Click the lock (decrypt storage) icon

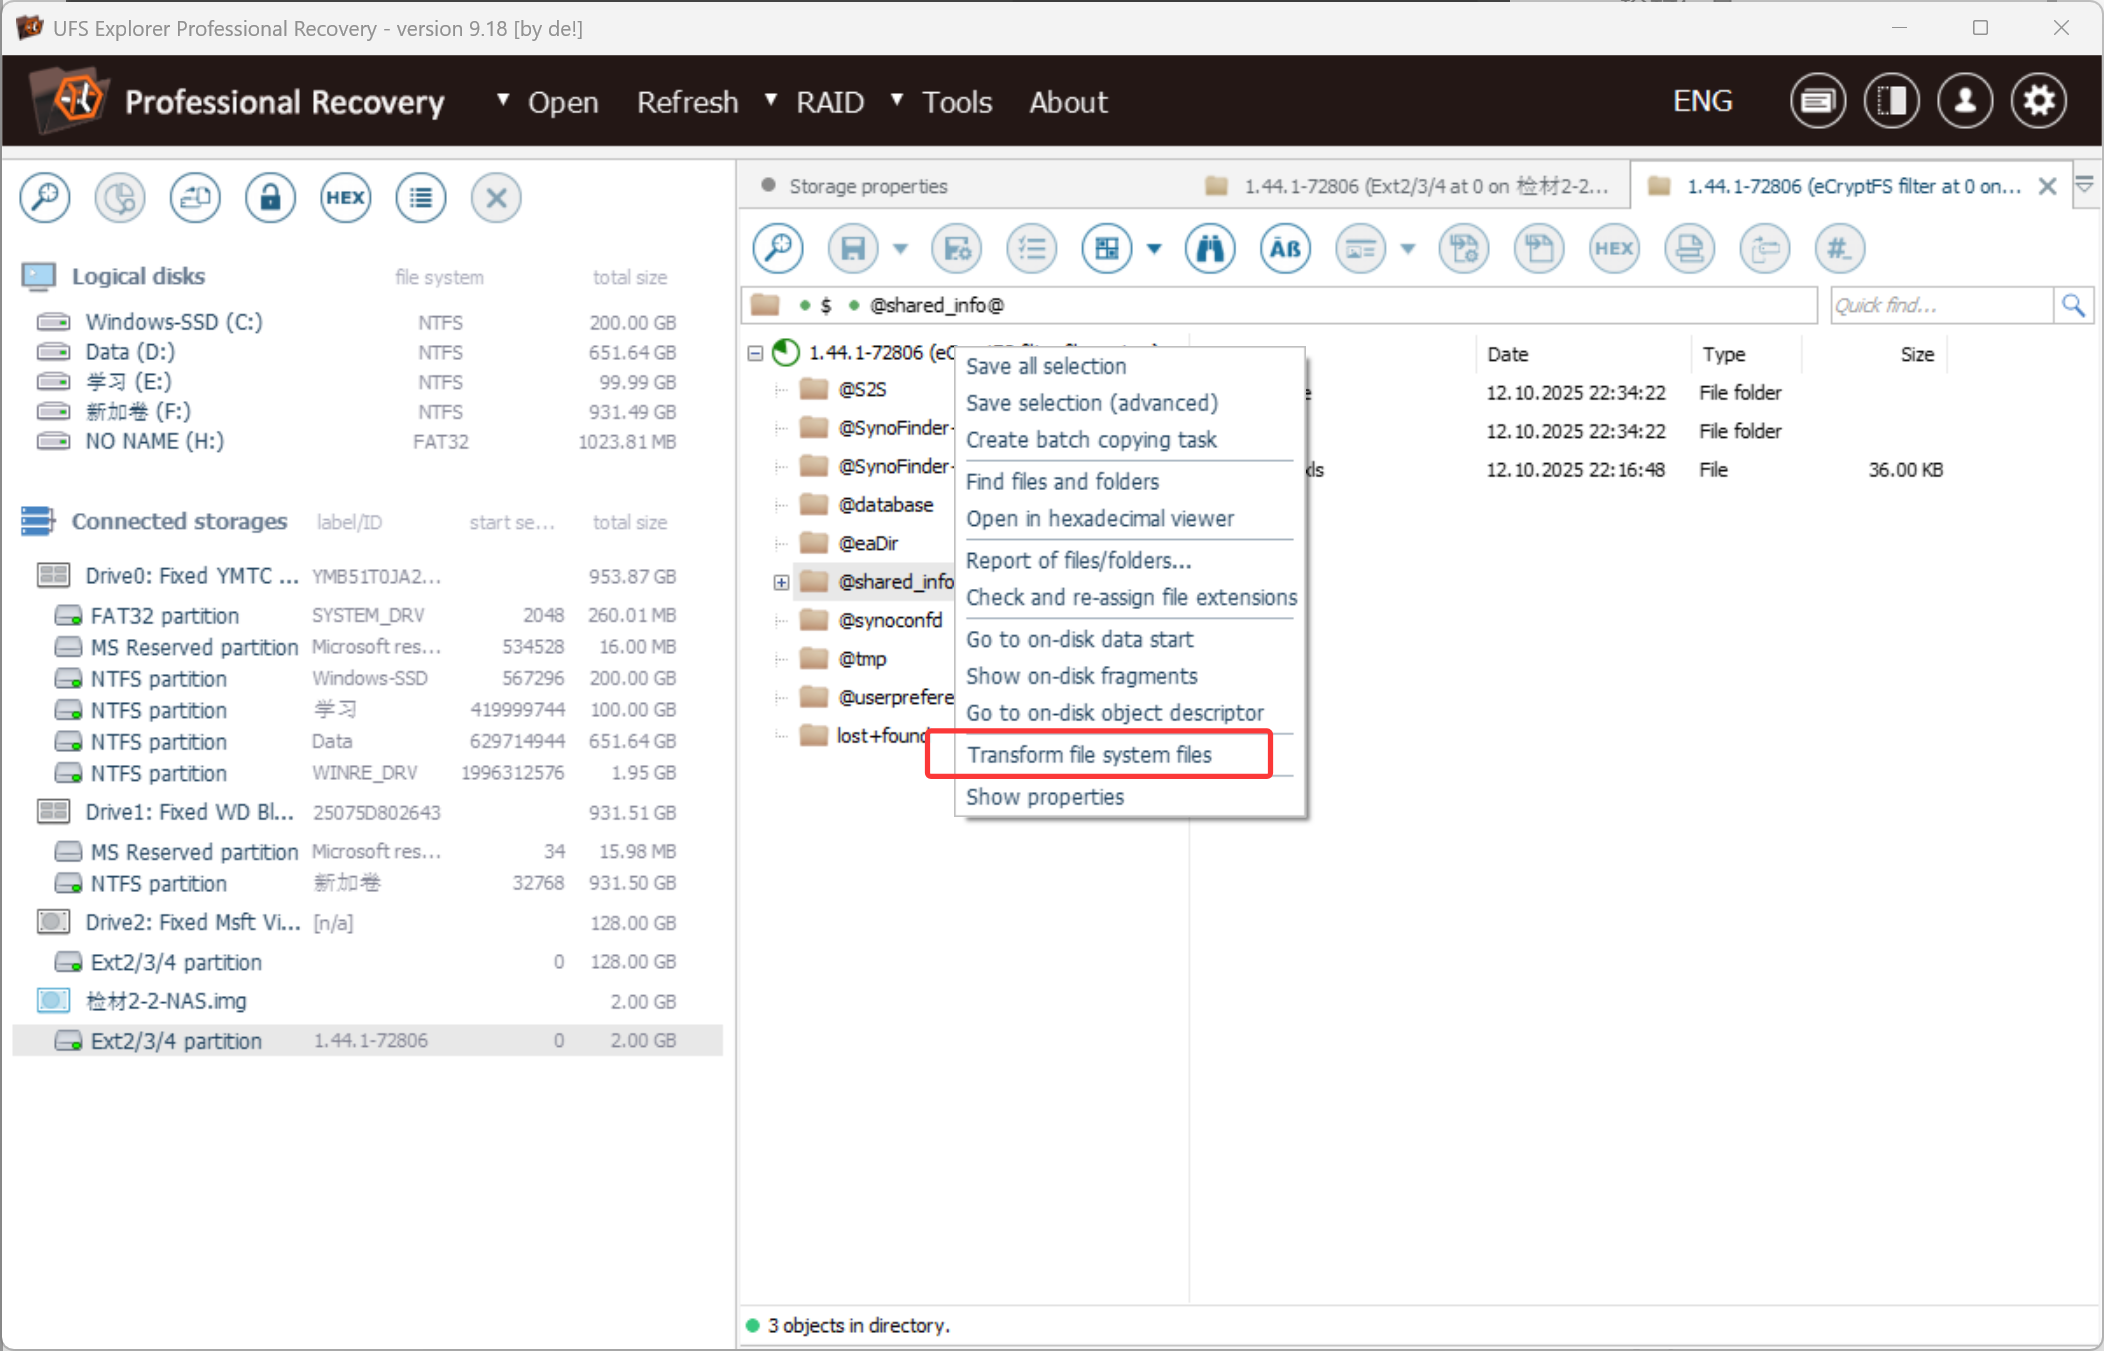pos(270,197)
